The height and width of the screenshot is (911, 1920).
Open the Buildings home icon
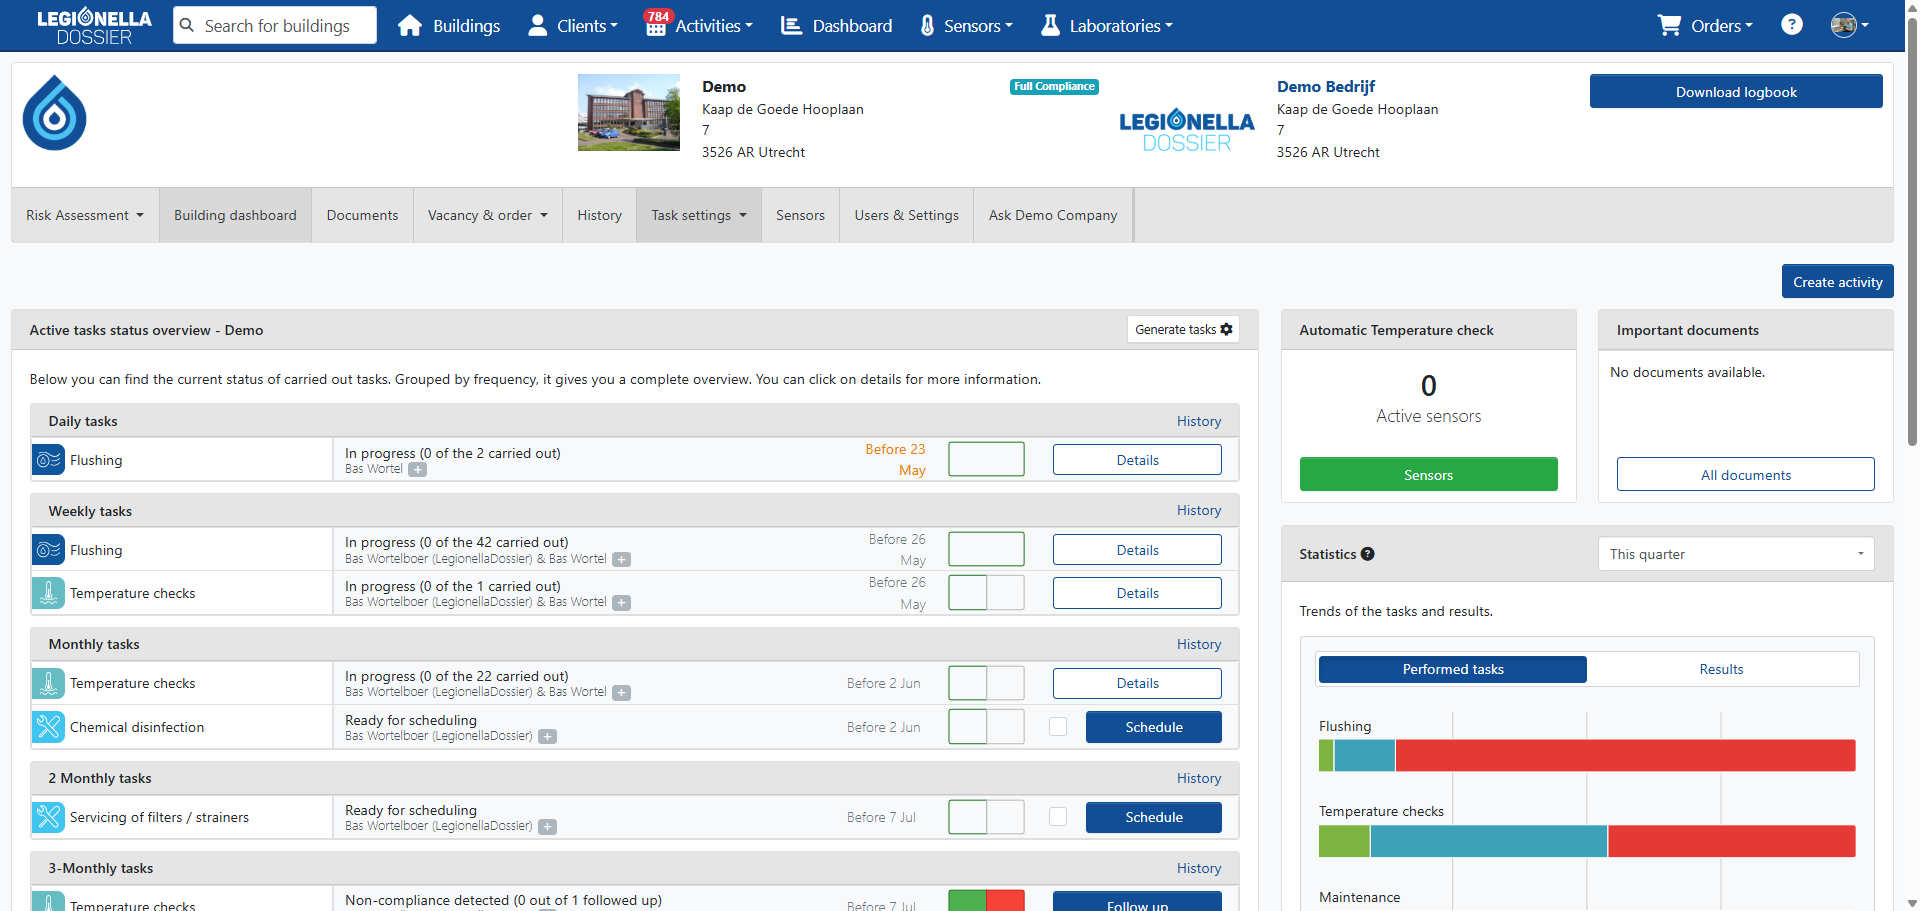[x=410, y=26]
